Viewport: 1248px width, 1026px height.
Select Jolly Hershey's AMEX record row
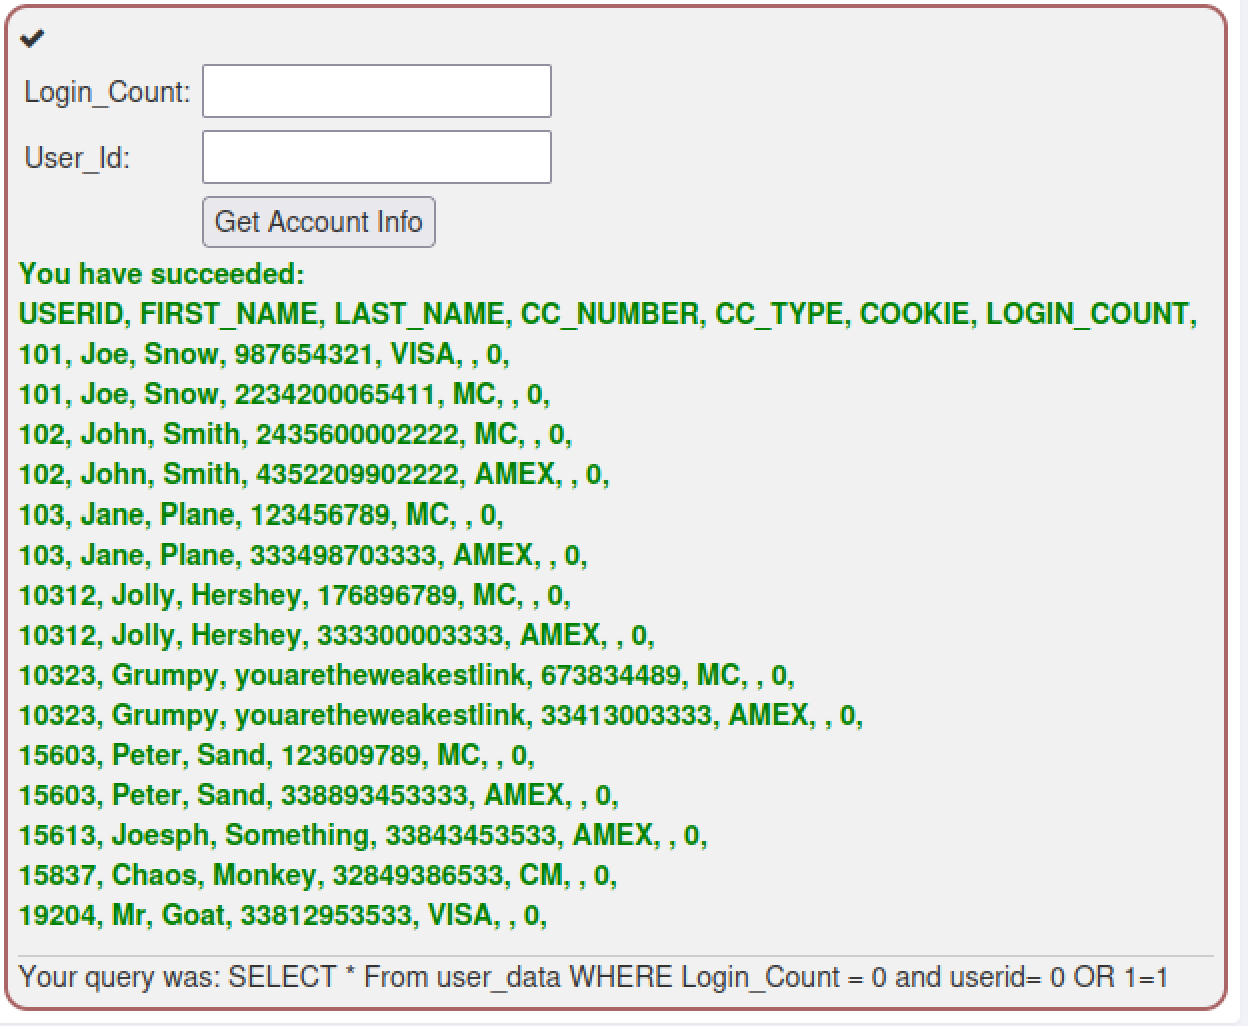point(336,635)
